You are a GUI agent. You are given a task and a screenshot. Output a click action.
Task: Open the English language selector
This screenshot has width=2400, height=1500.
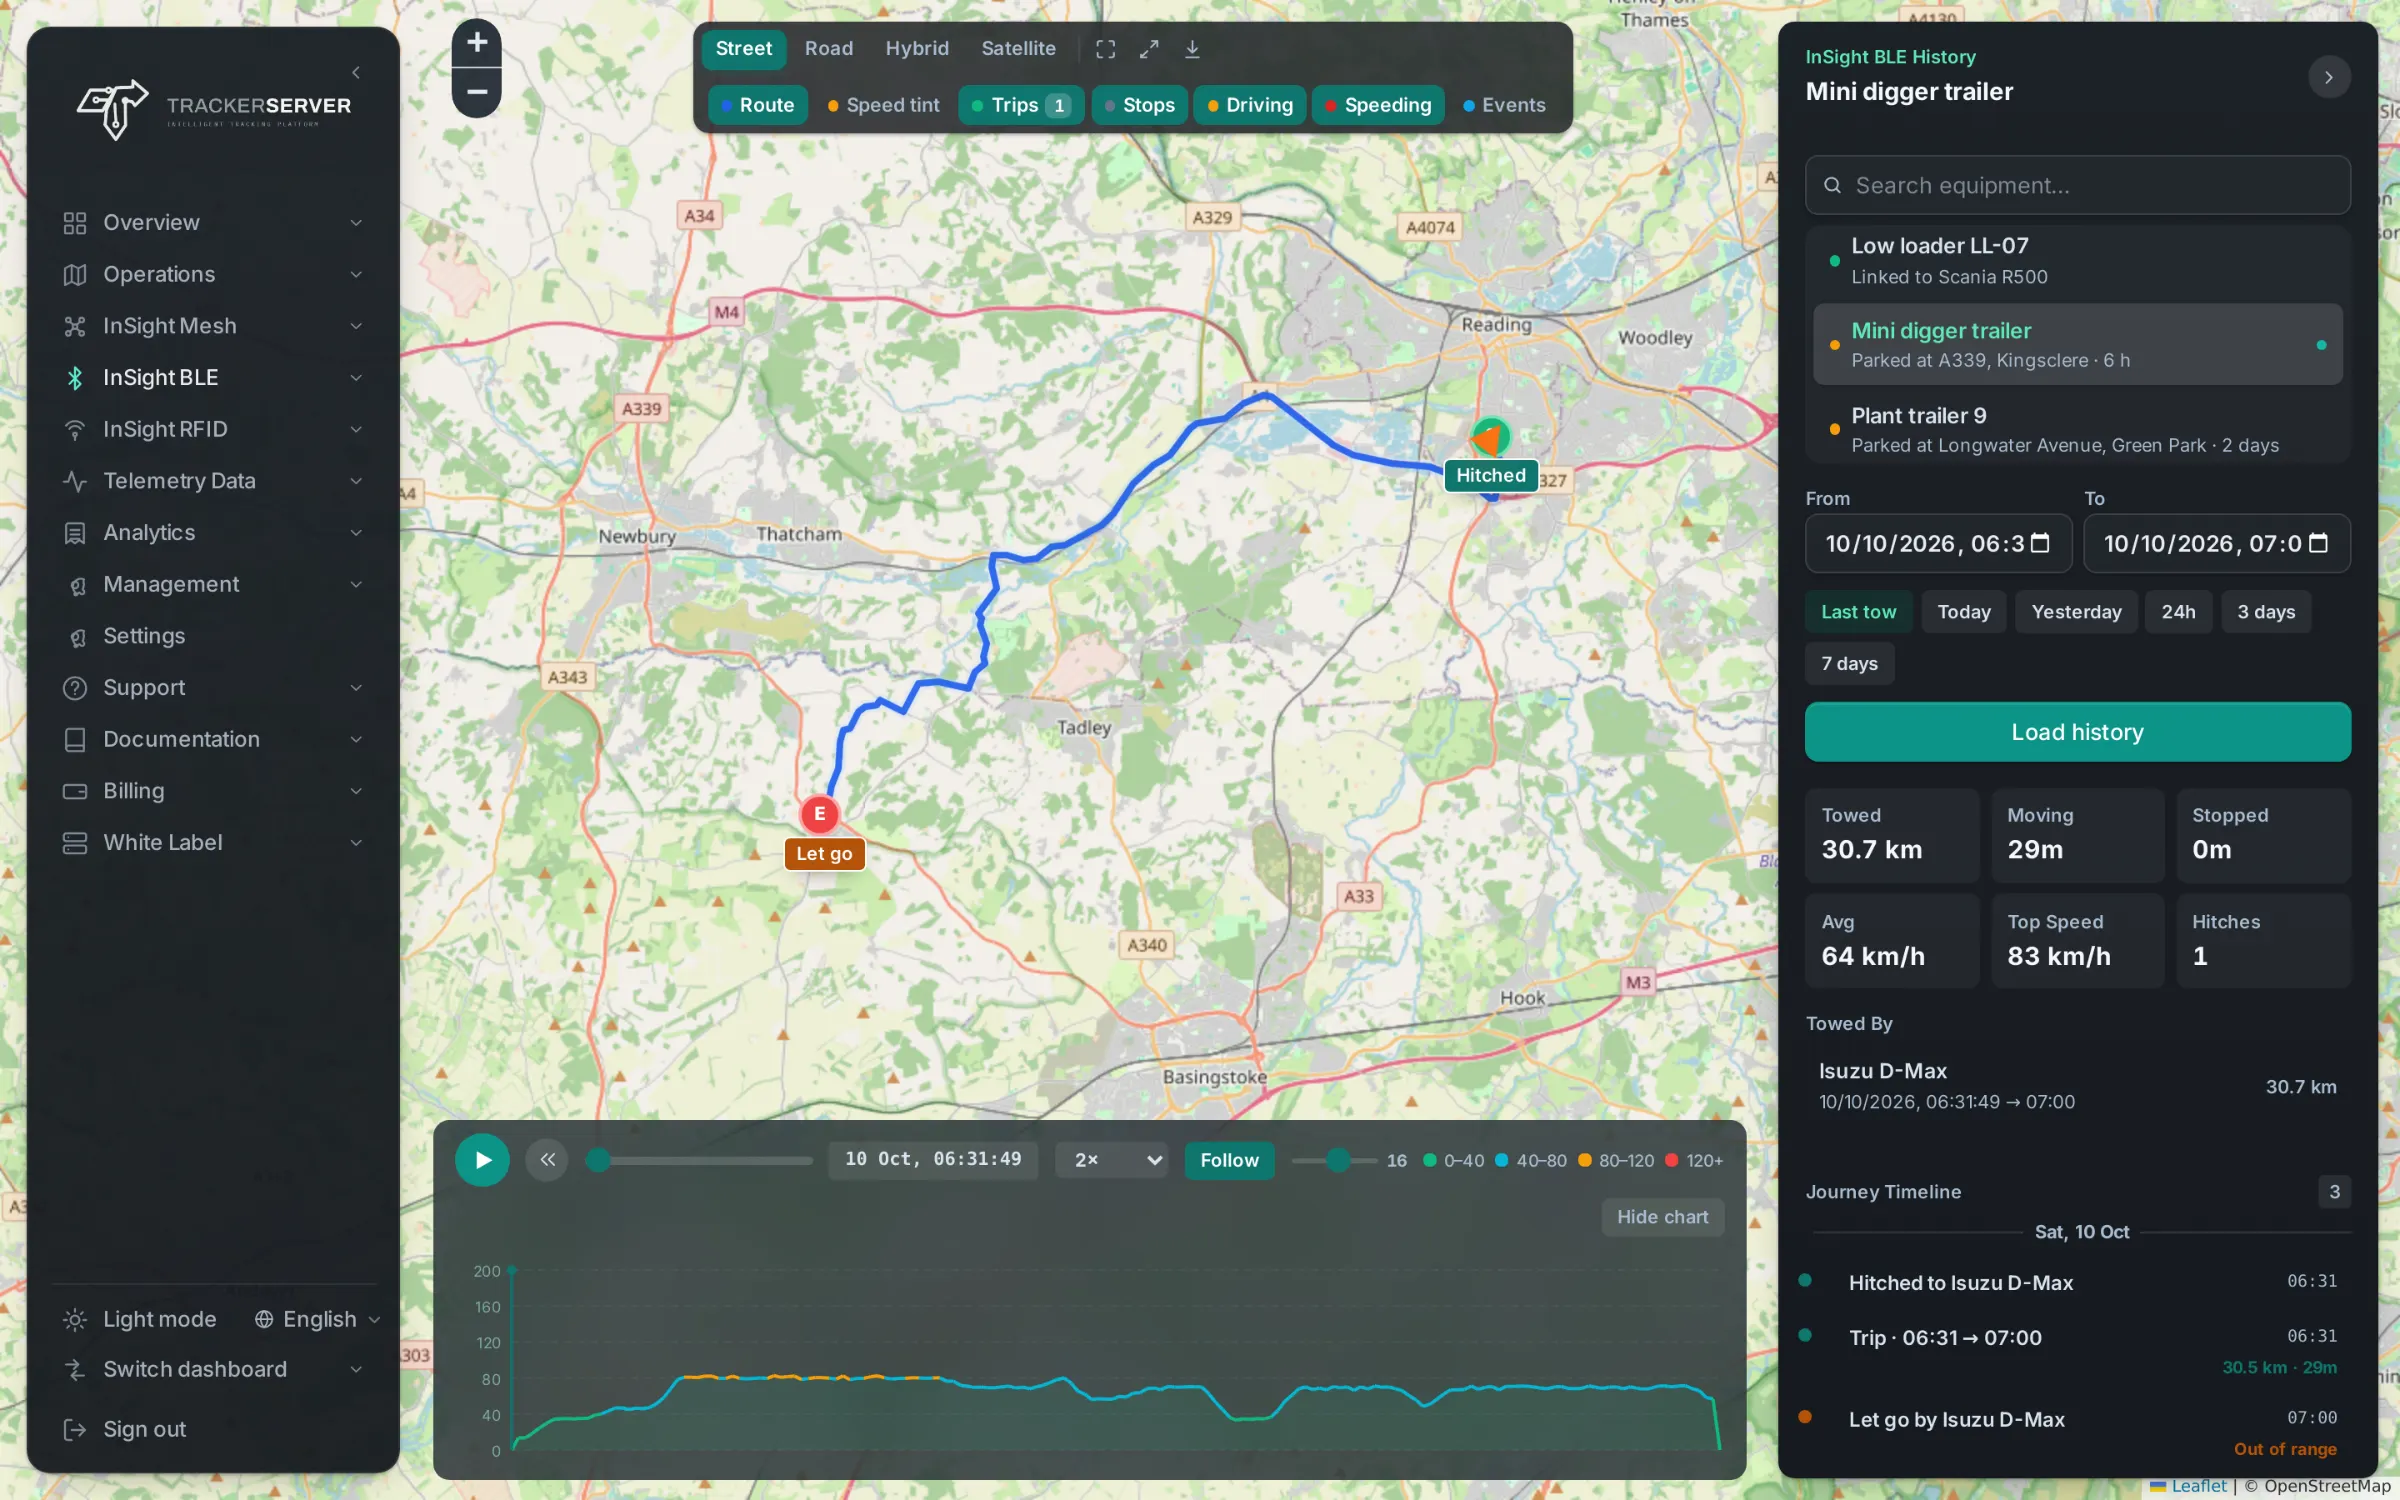pos(316,1319)
